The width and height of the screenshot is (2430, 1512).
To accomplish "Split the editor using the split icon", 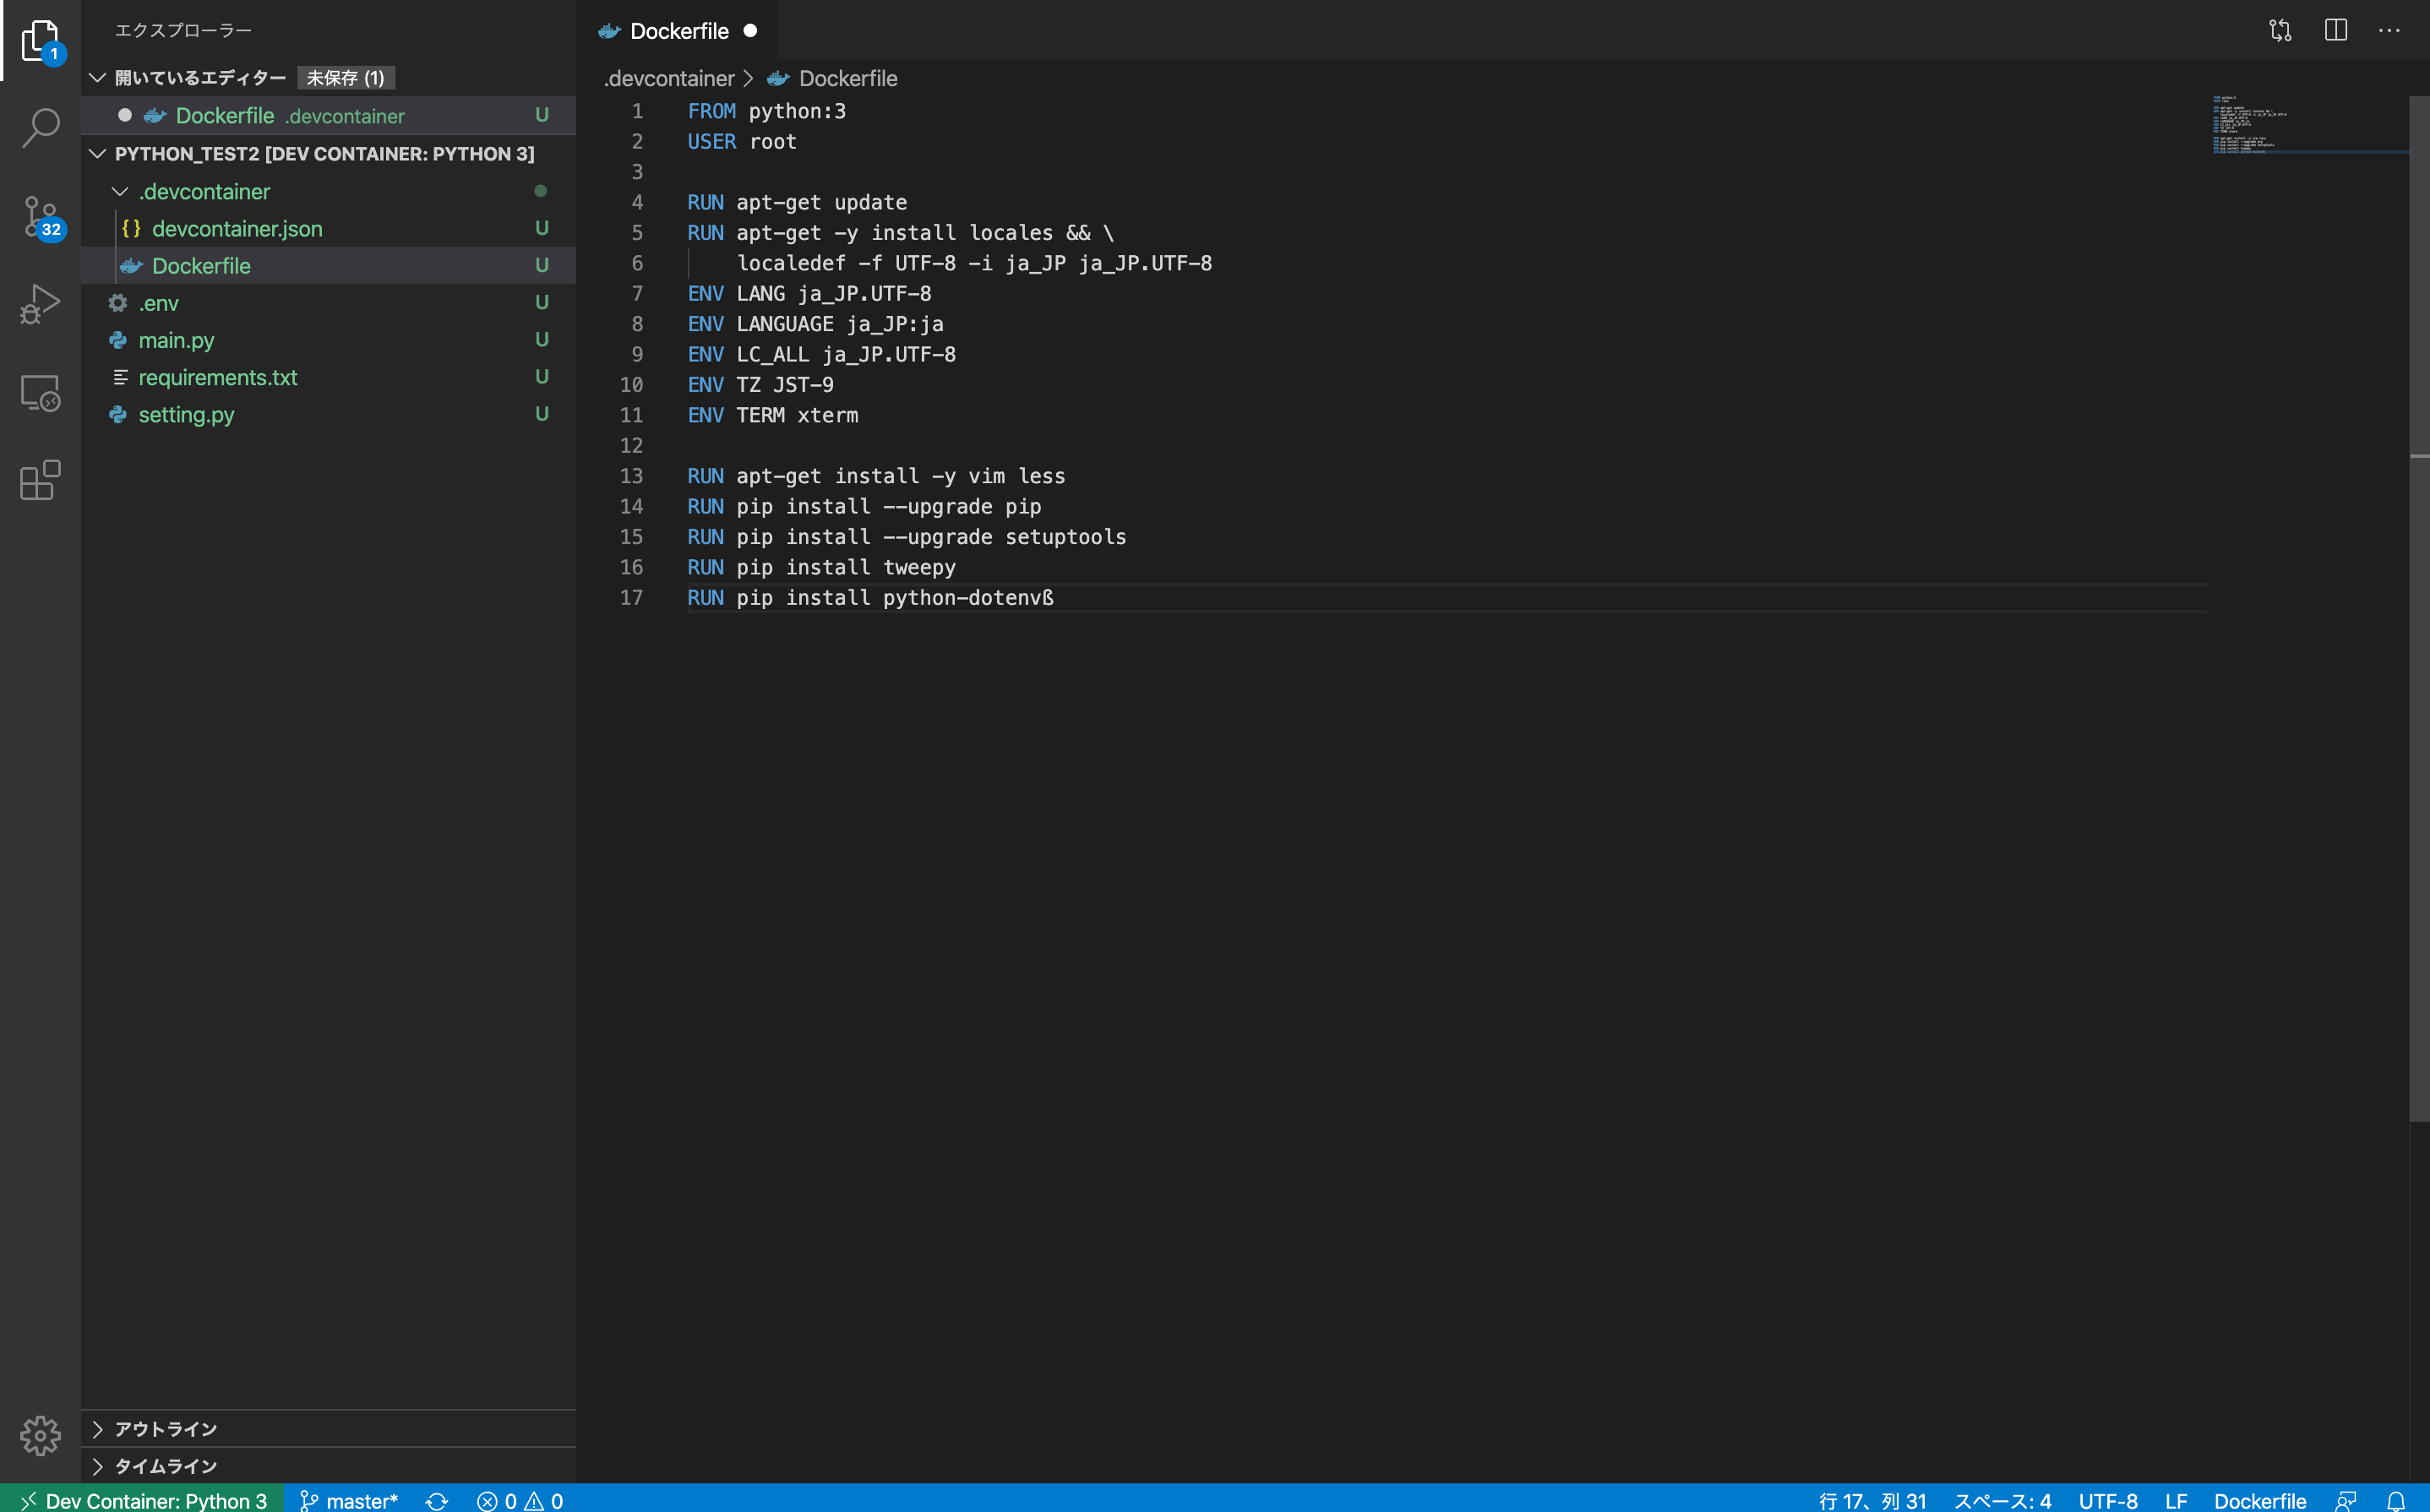I will pos(2335,30).
